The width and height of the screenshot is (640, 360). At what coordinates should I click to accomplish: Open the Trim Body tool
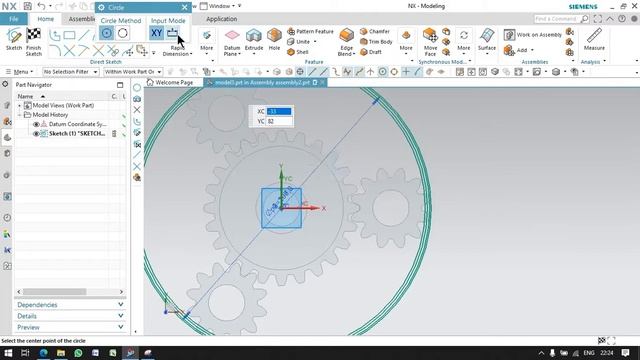click(x=376, y=42)
